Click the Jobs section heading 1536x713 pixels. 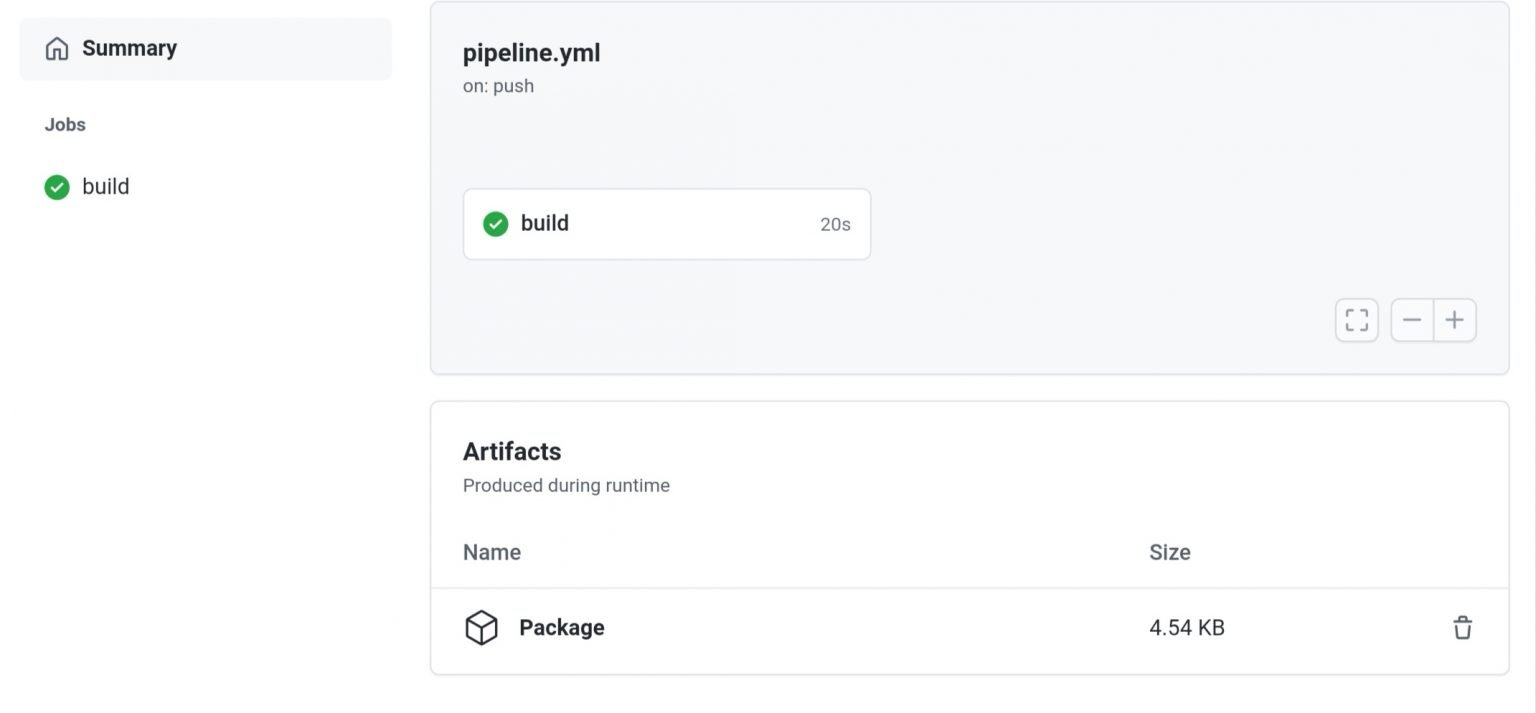[65, 124]
